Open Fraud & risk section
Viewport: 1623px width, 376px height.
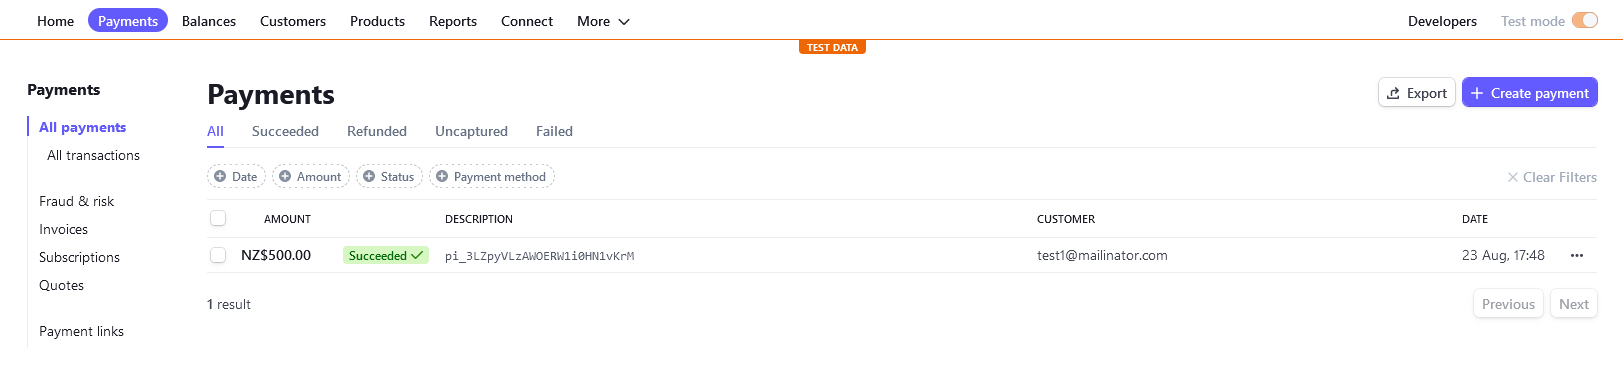click(x=77, y=201)
